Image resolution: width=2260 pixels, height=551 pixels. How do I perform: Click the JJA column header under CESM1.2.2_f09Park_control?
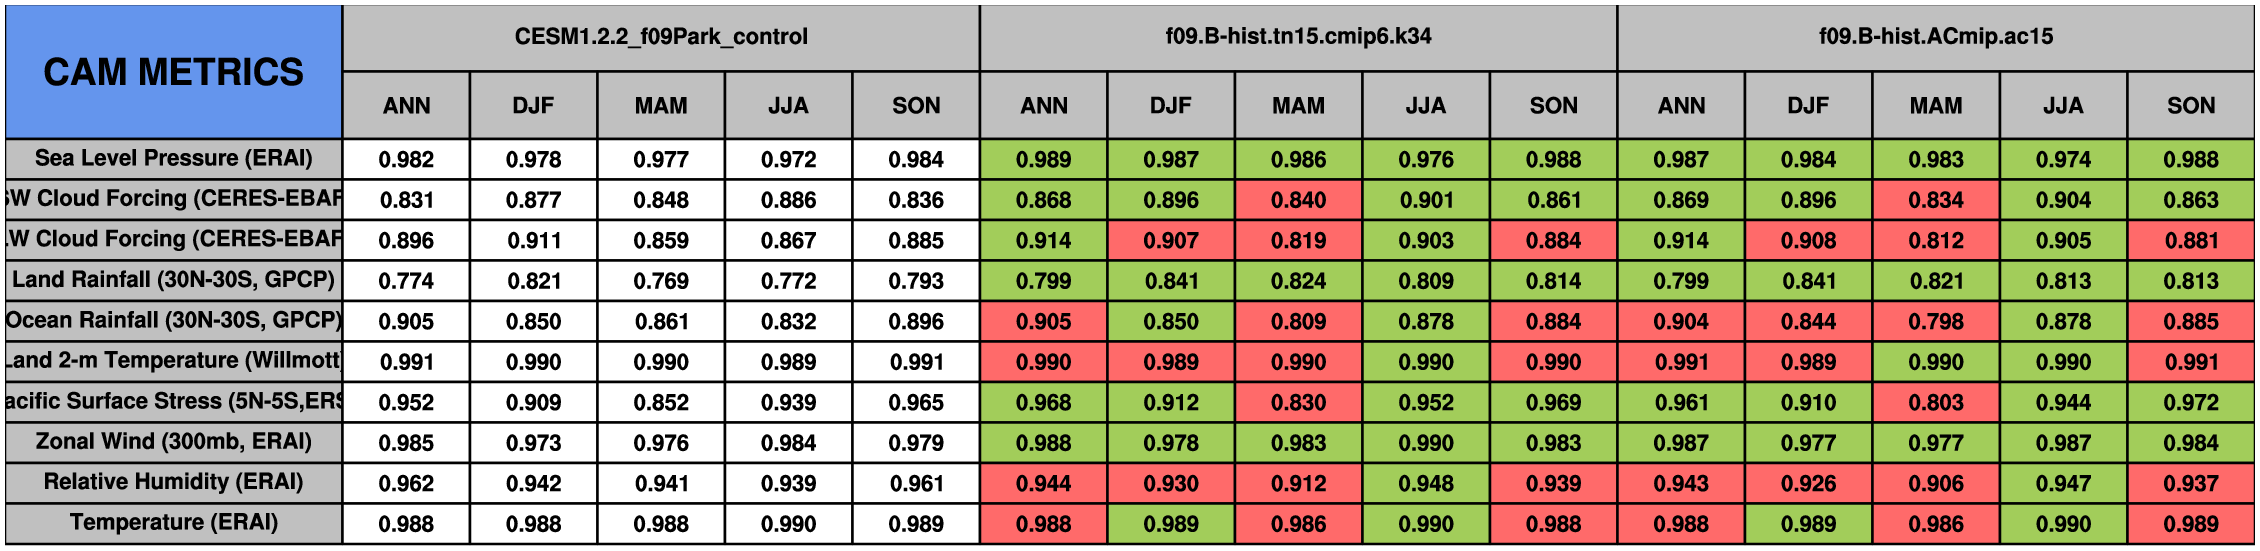click(x=788, y=105)
